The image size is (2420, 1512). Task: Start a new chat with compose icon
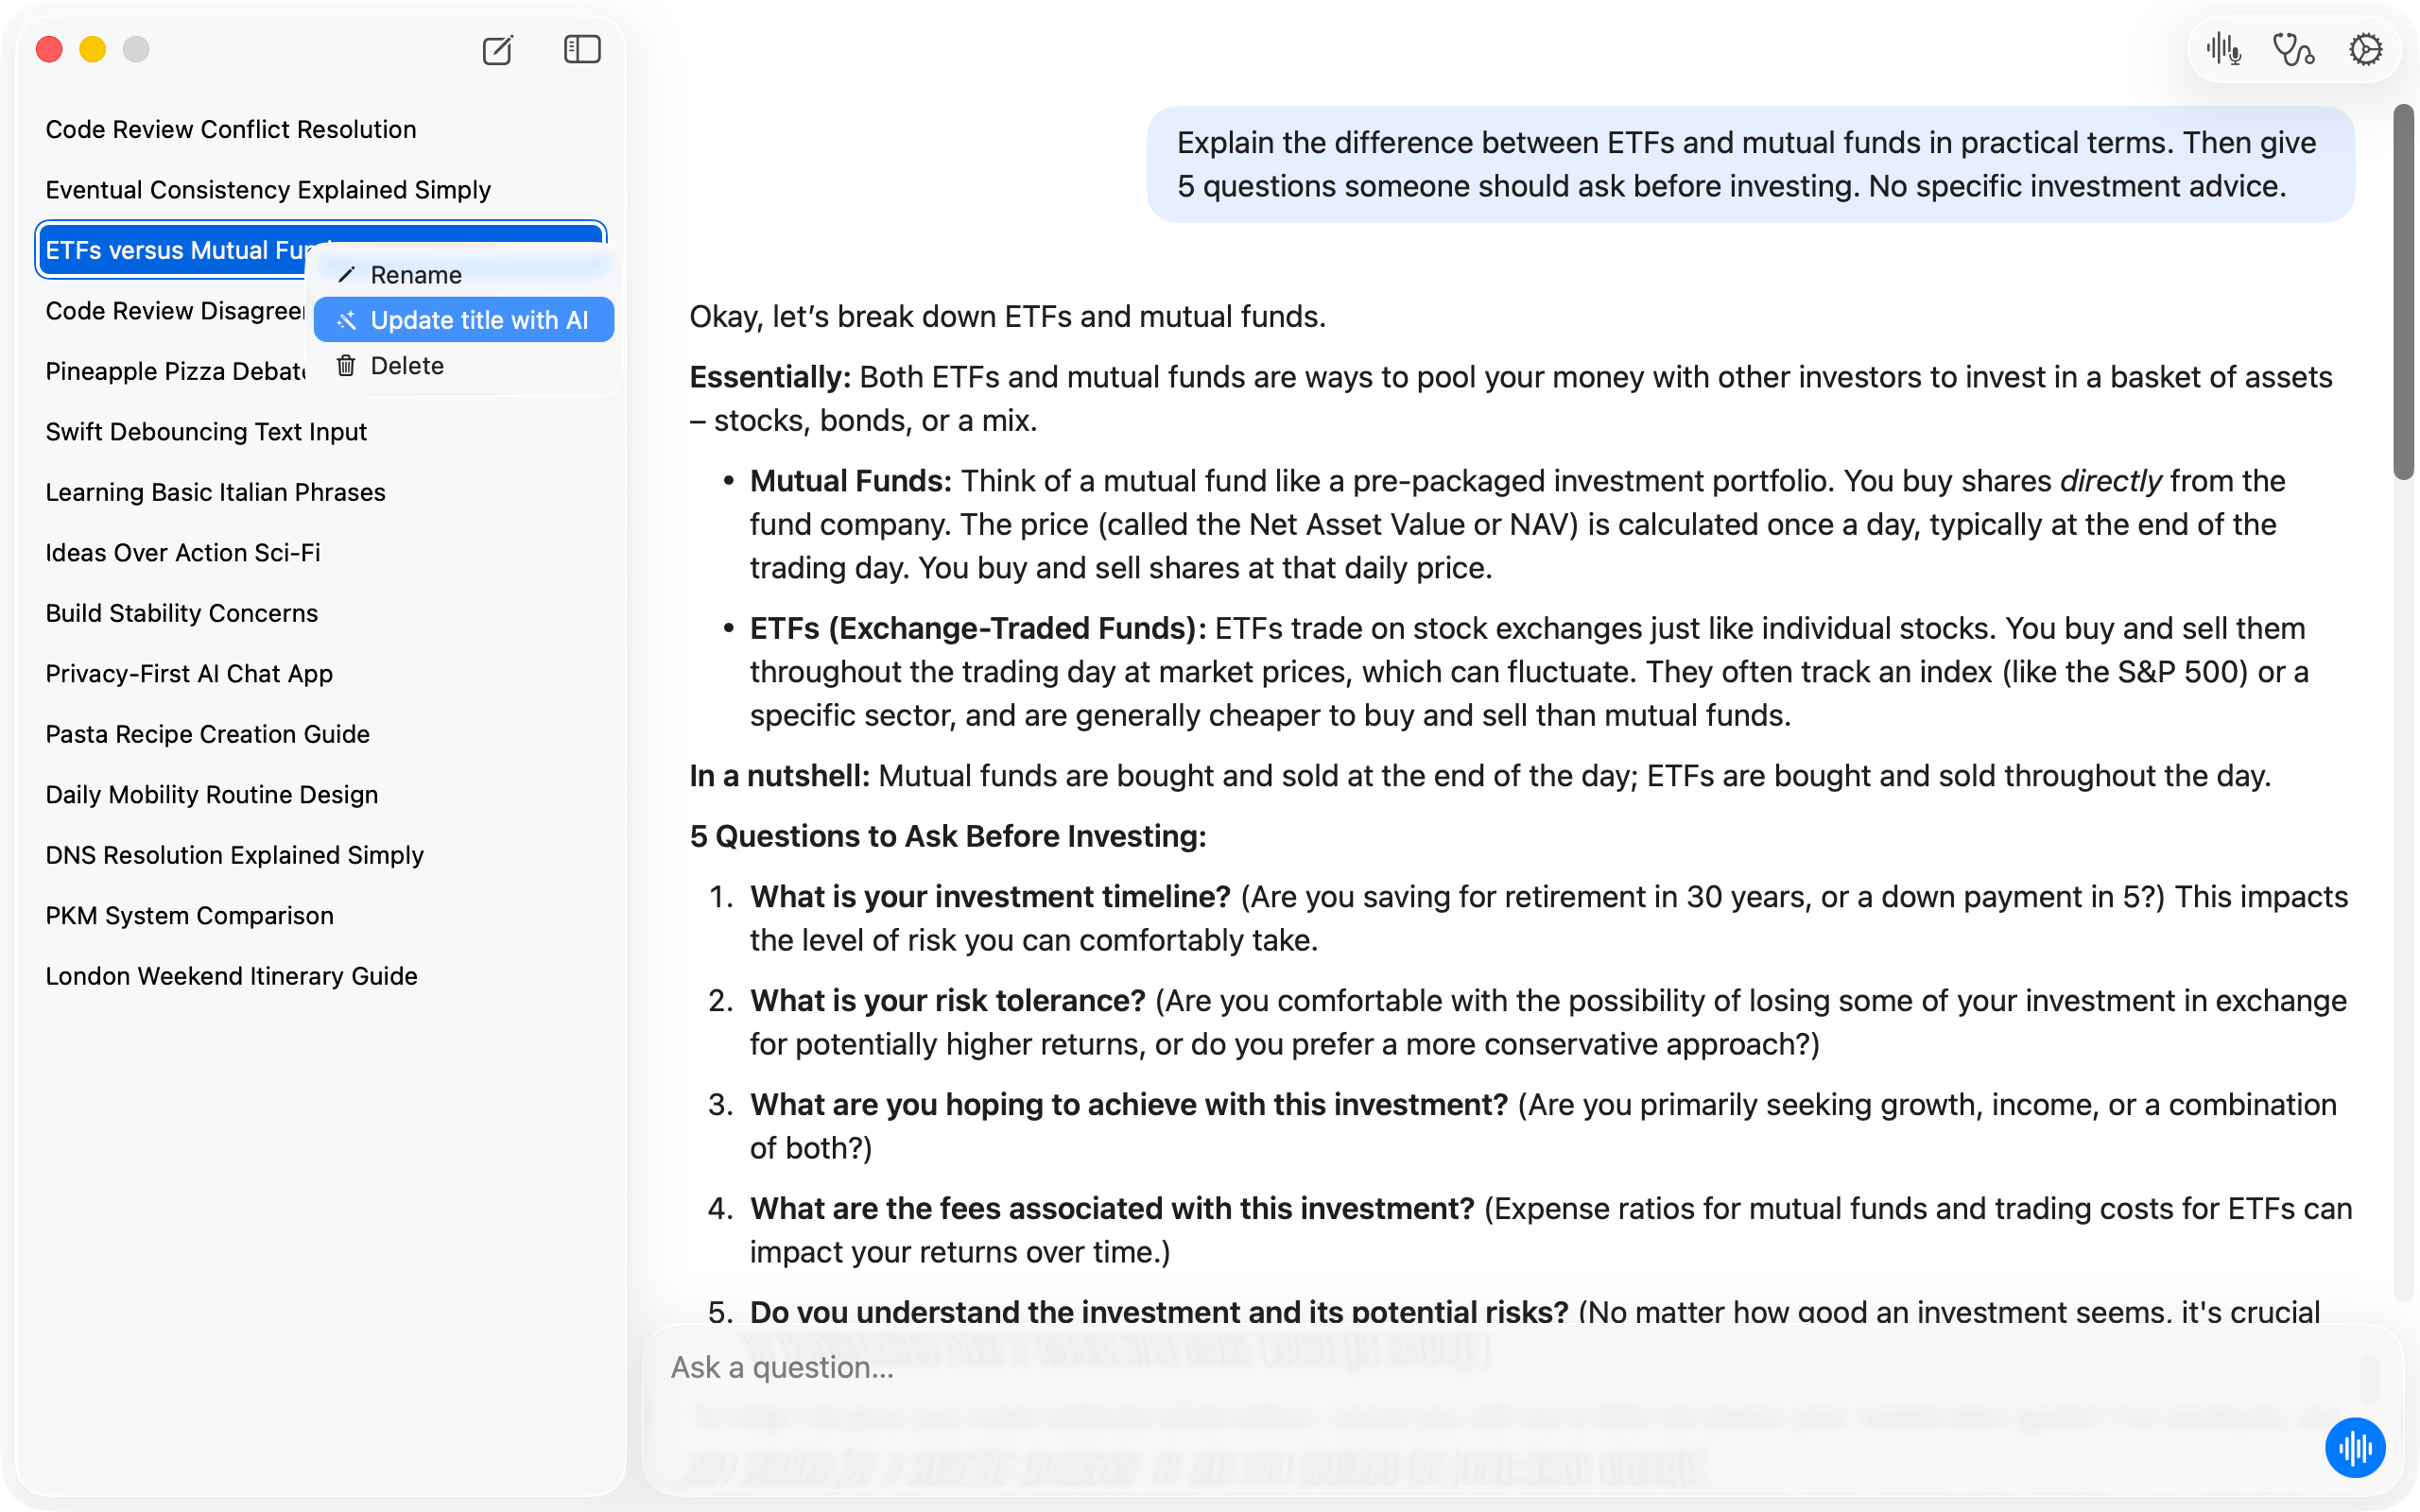pyautogui.click(x=497, y=49)
